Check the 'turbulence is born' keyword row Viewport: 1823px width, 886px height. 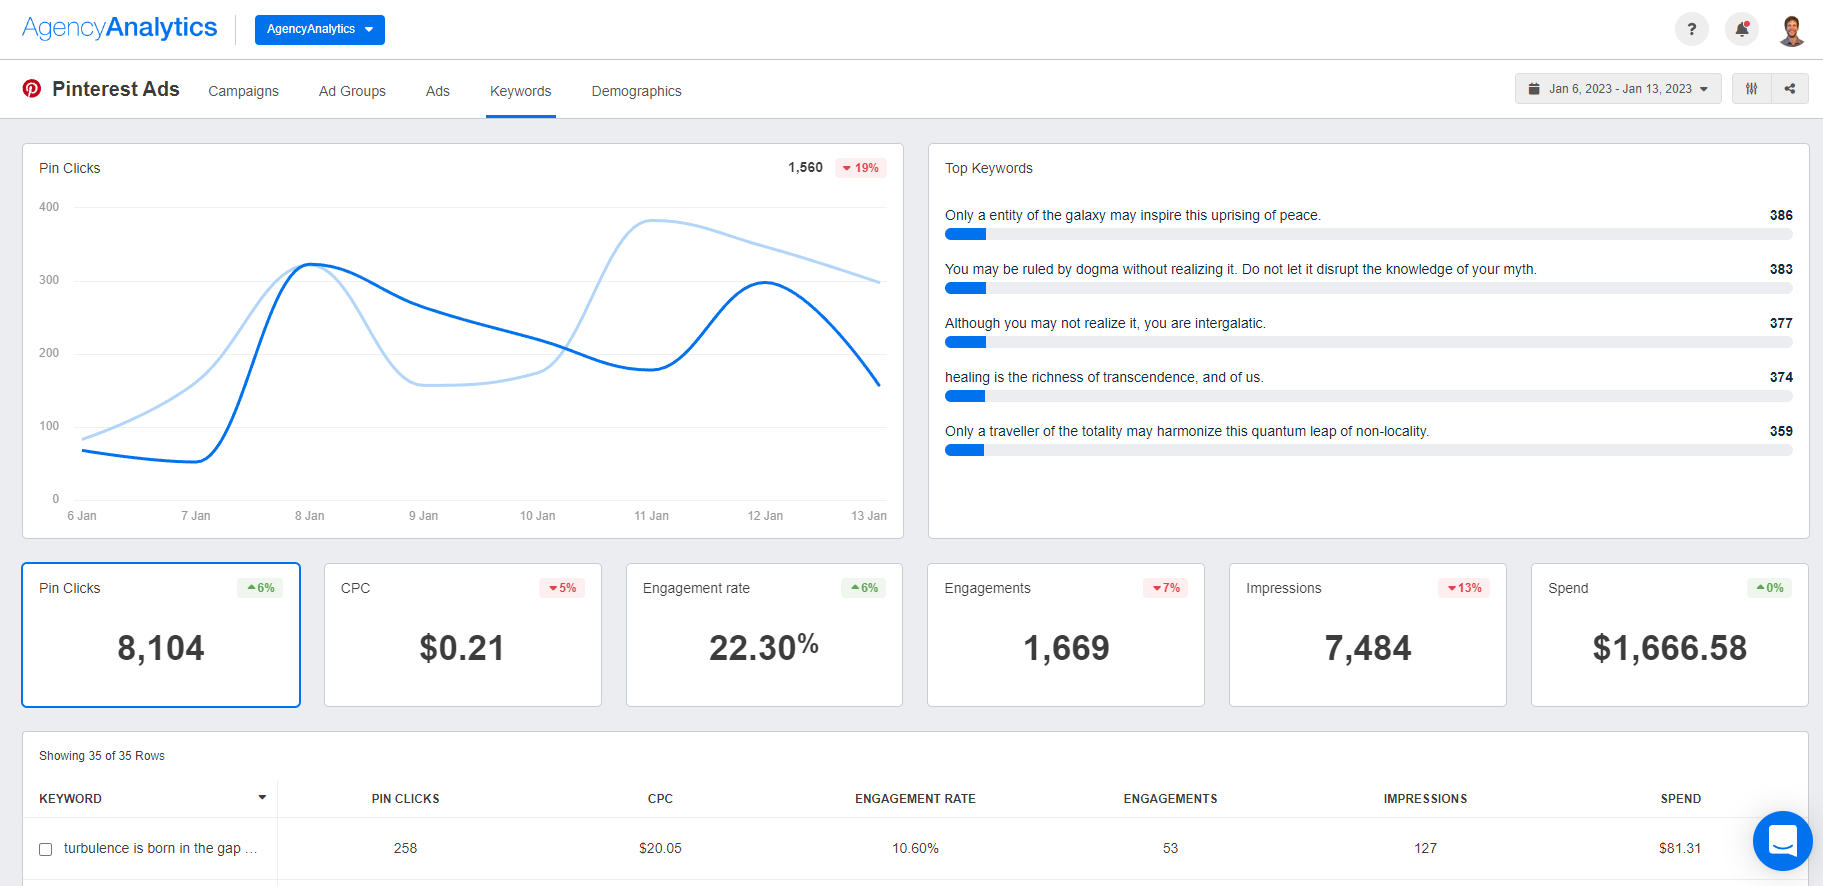[46, 849]
